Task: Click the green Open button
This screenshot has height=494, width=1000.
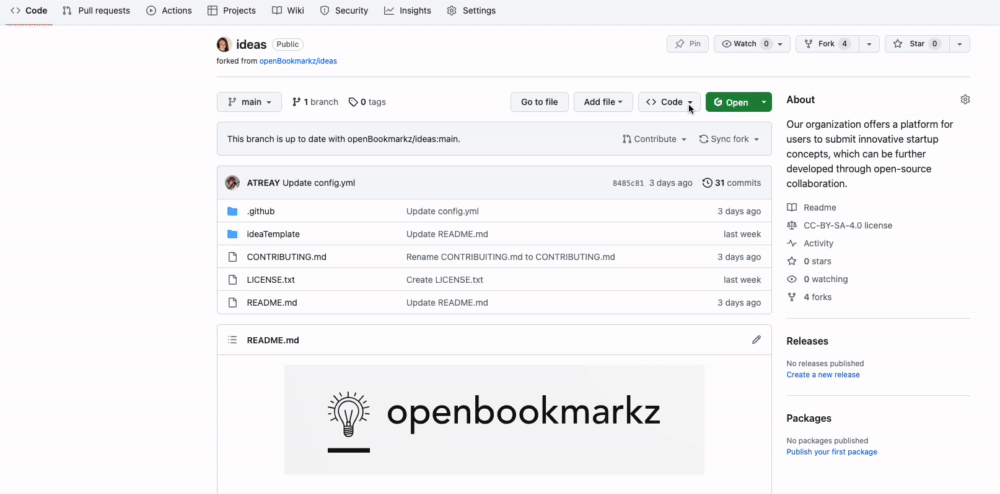Action: pyautogui.click(x=731, y=102)
